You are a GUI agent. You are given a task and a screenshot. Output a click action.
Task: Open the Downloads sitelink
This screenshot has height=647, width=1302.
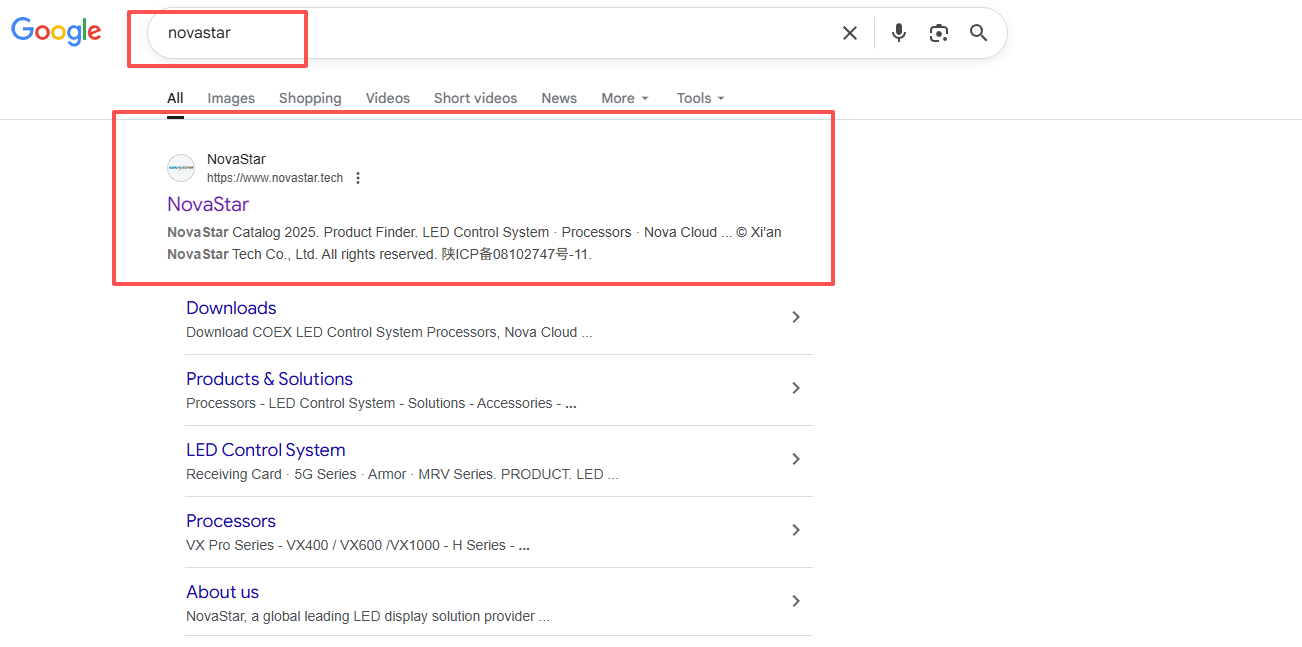(x=231, y=308)
